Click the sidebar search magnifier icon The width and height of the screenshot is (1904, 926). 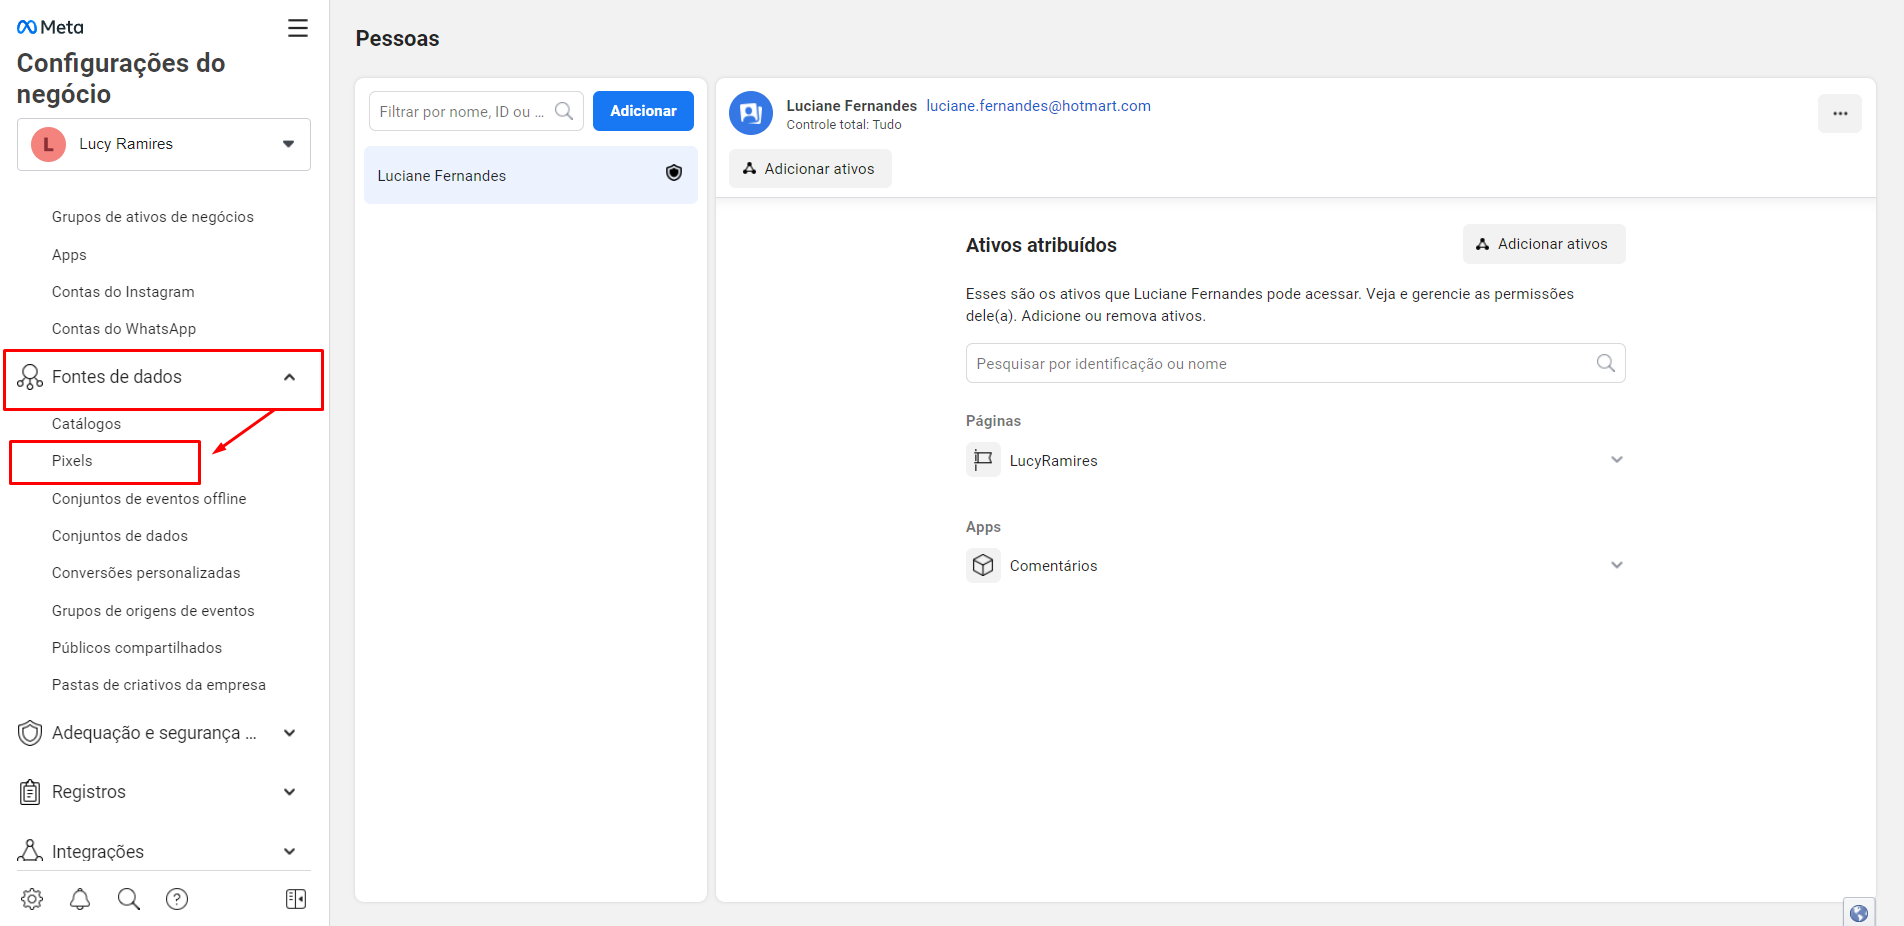(129, 899)
